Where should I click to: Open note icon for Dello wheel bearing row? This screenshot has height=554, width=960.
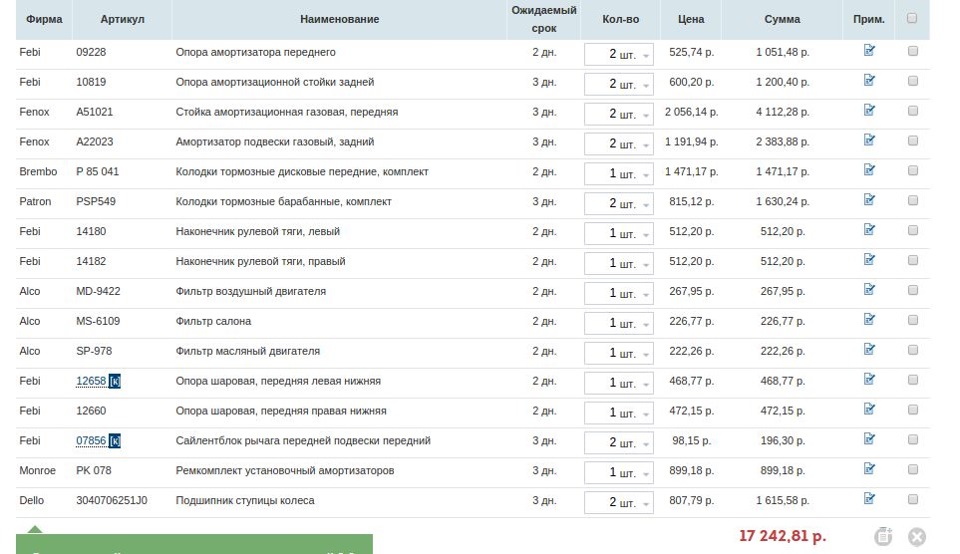[869, 499]
